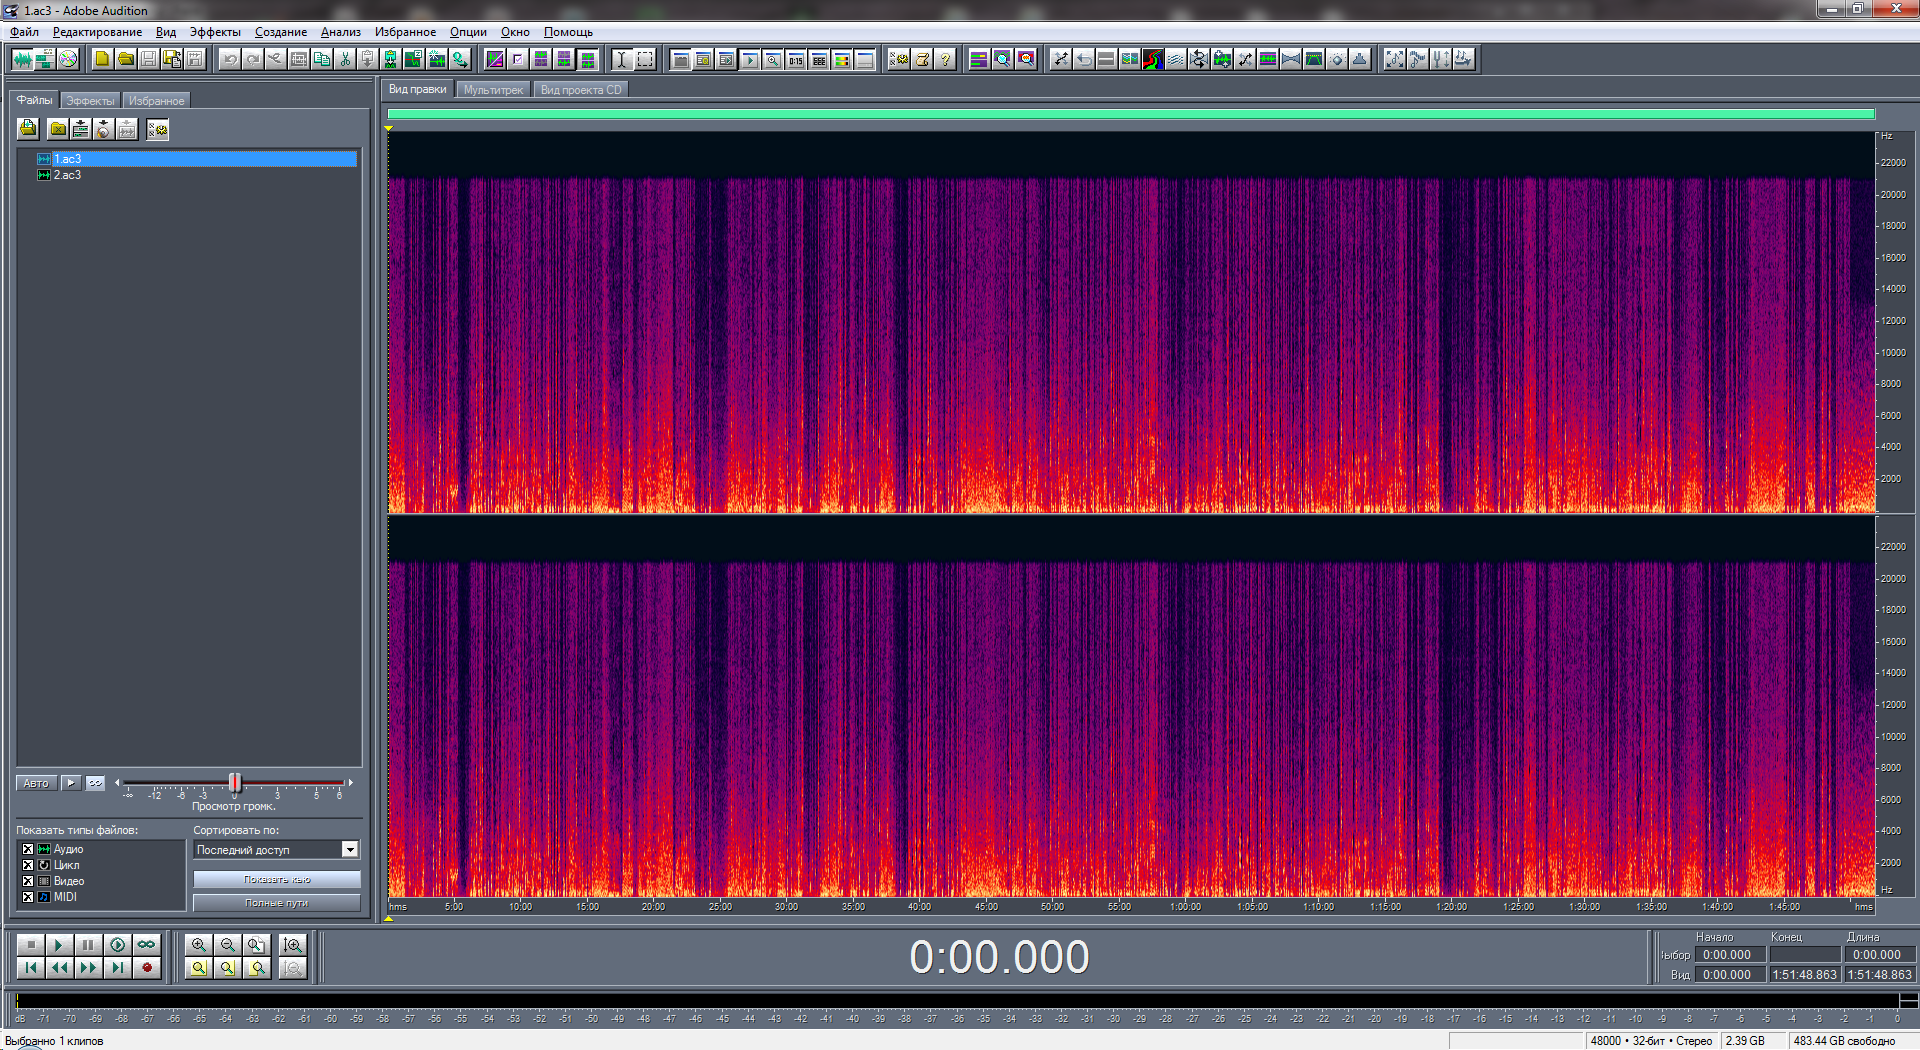Click the tuning fork toolbar icon
1920x1050 pixels.
tap(1440, 59)
